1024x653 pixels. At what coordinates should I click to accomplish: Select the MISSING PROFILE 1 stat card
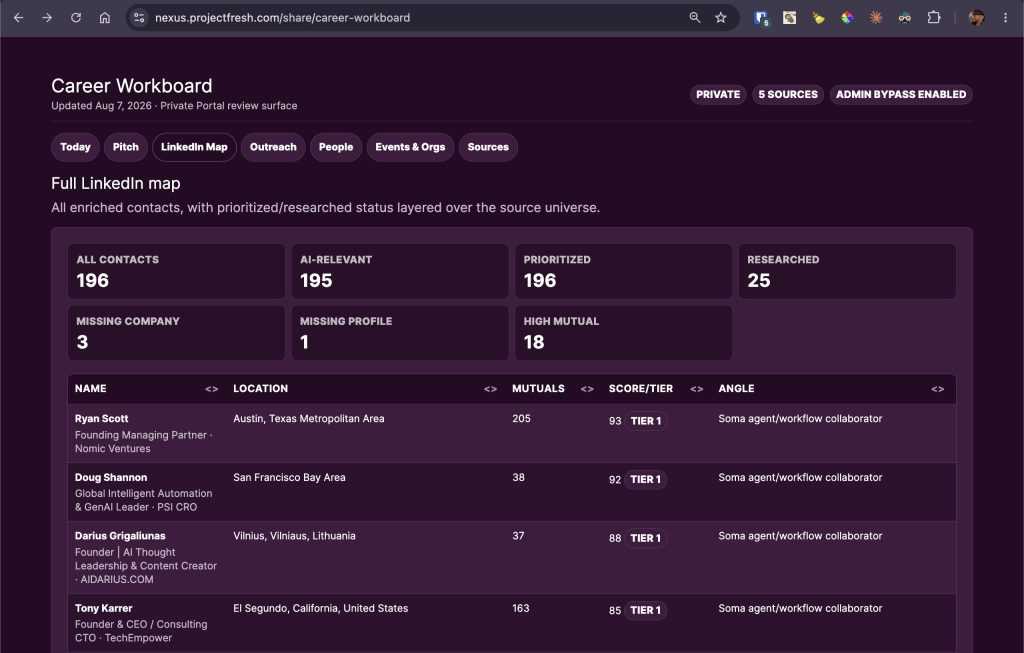coord(400,333)
